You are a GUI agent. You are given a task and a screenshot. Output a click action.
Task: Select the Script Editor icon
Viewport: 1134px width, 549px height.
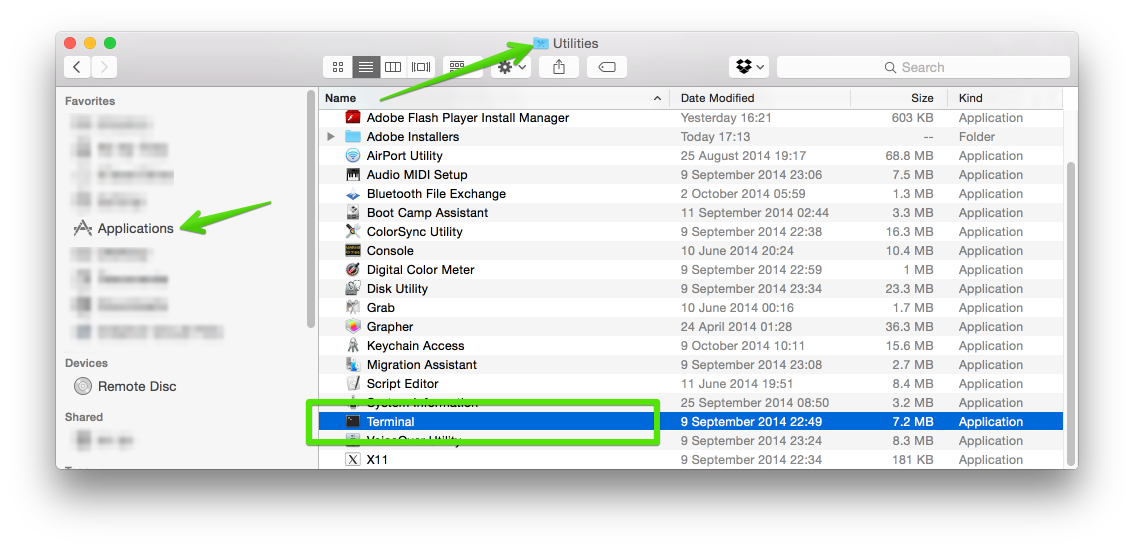click(x=353, y=383)
